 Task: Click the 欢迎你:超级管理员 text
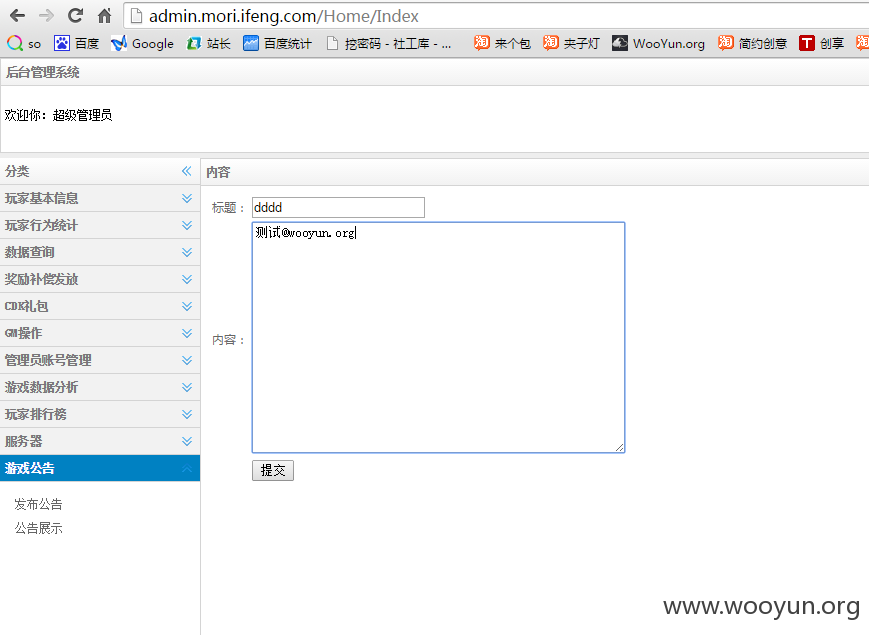[x=58, y=115]
